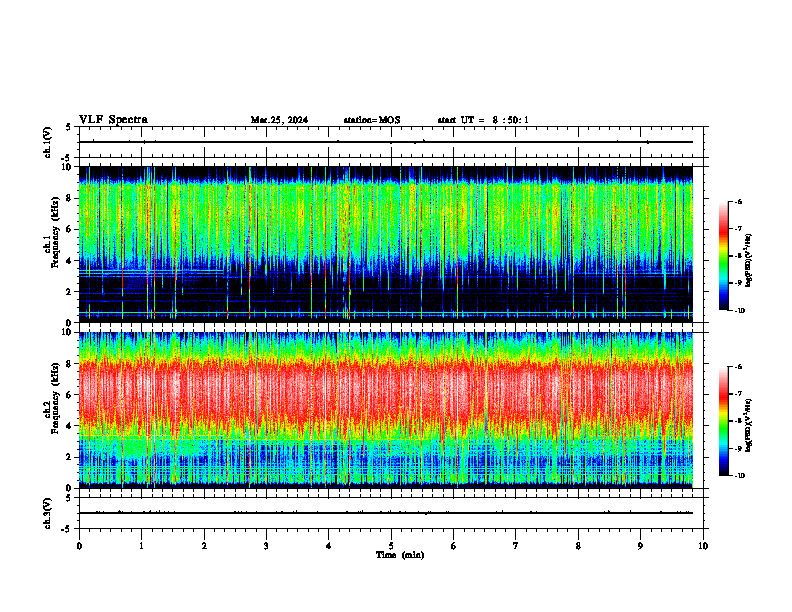Click the time axis tick label "2"
The height and width of the screenshot is (612, 792).
pyautogui.click(x=204, y=546)
